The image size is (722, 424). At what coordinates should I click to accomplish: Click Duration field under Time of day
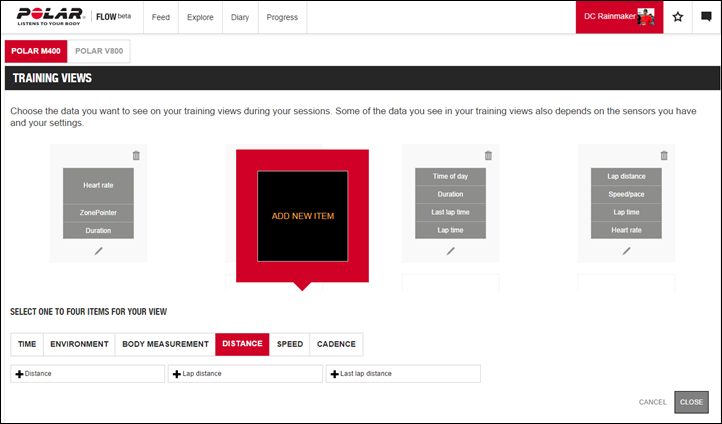pyautogui.click(x=450, y=194)
